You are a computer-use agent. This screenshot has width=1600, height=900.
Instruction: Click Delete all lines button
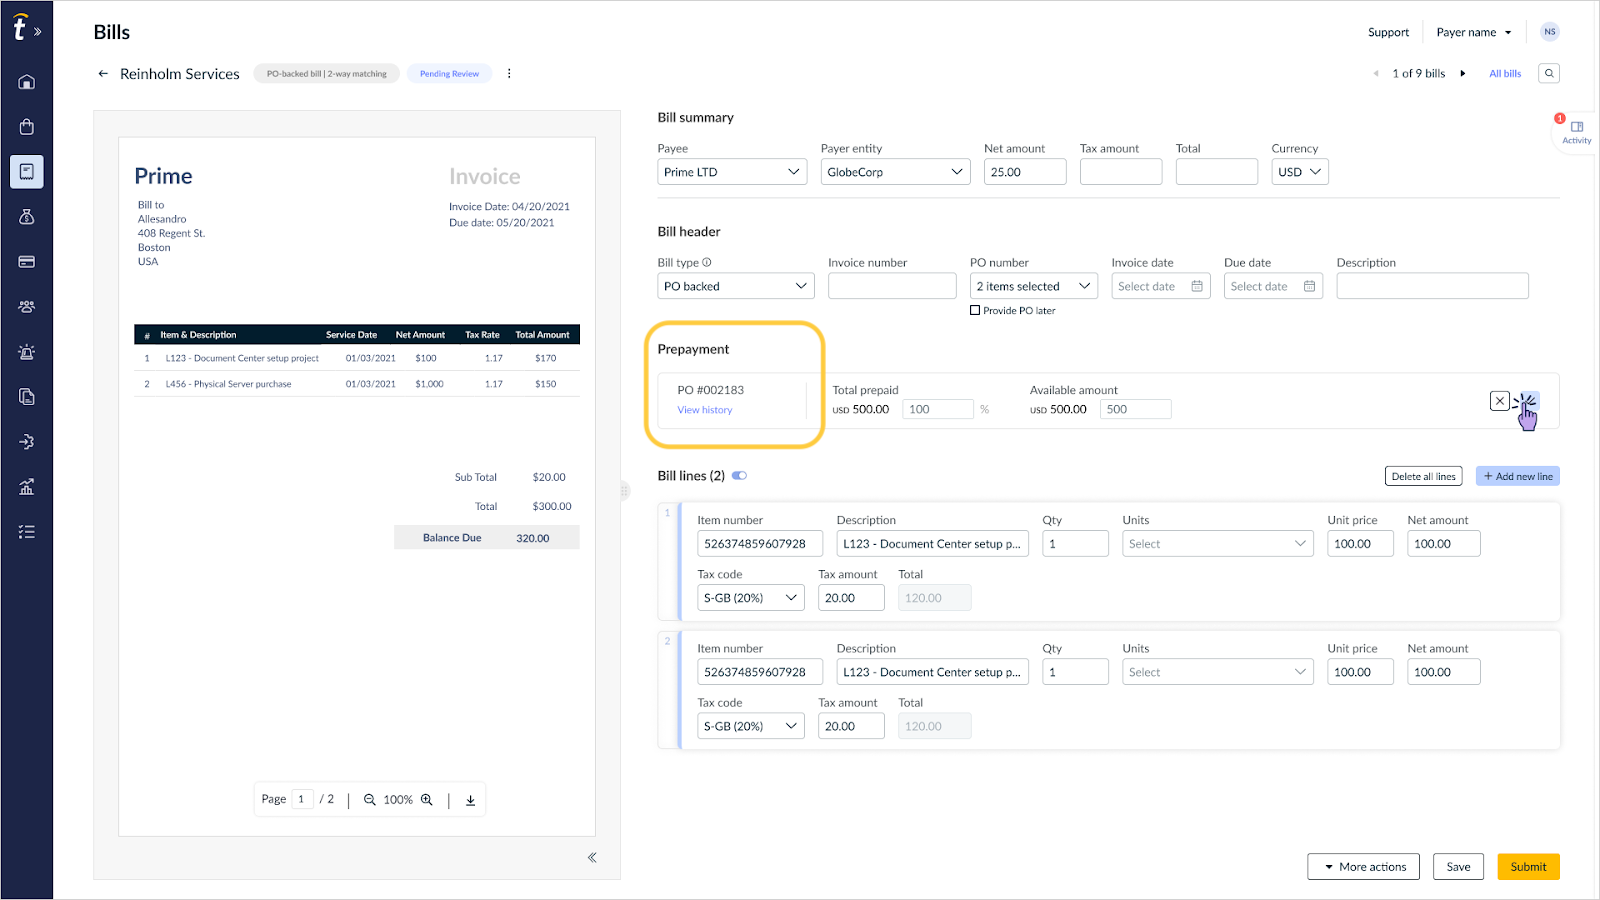pos(1423,476)
